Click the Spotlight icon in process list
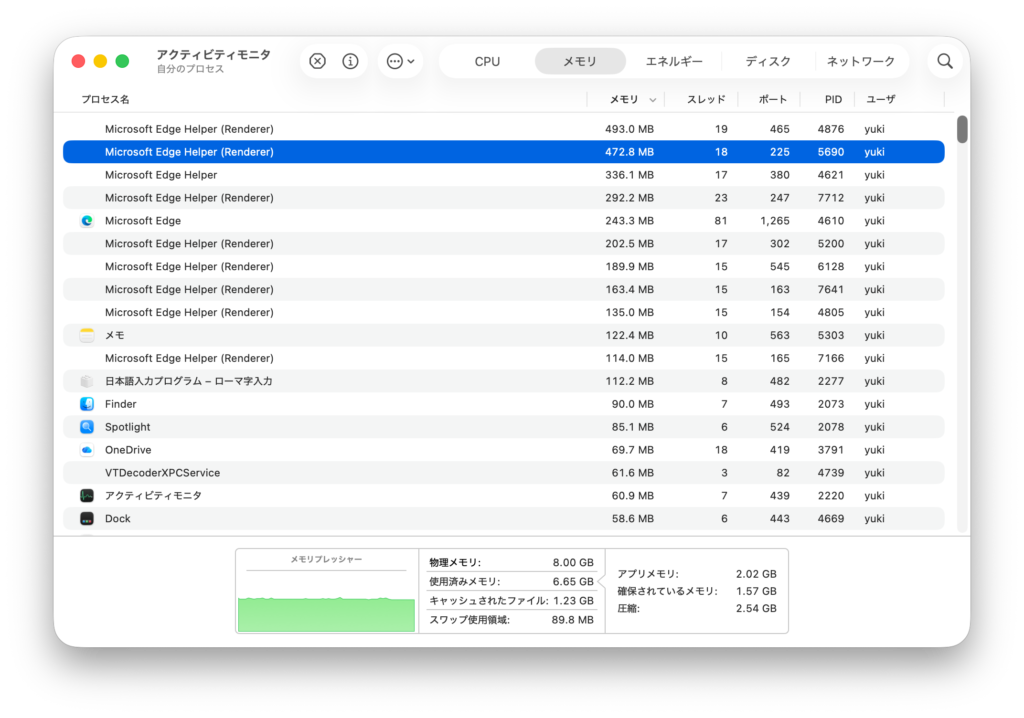Screen dimensions: 1024x718 [x=87, y=427]
